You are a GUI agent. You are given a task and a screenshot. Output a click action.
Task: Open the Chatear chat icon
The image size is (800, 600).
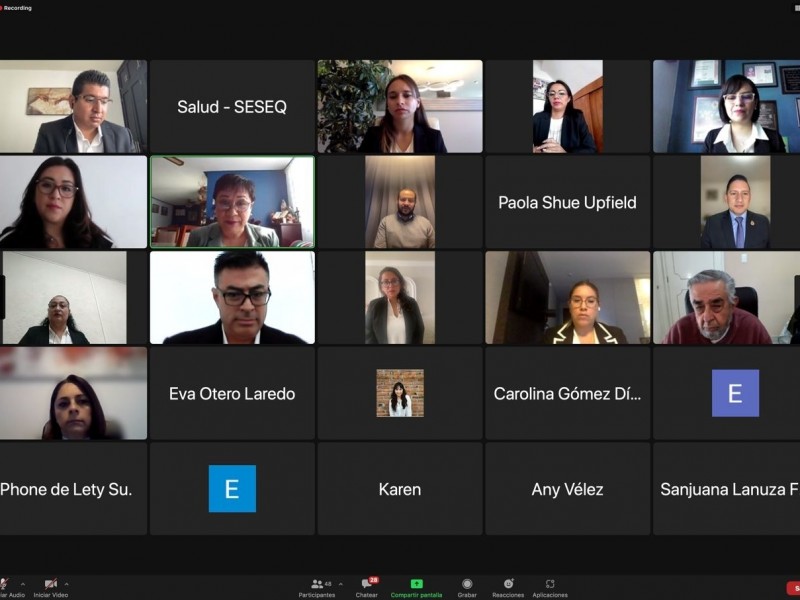click(366, 584)
